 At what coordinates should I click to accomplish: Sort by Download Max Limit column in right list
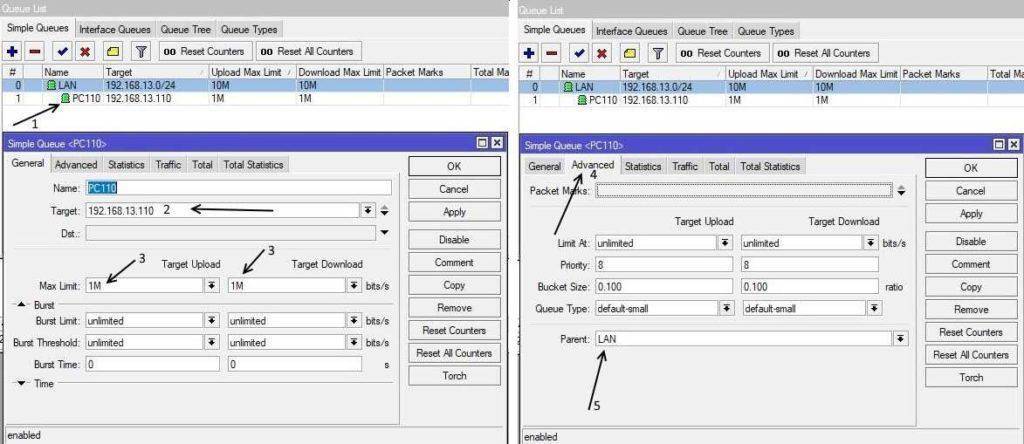coord(856,74)
